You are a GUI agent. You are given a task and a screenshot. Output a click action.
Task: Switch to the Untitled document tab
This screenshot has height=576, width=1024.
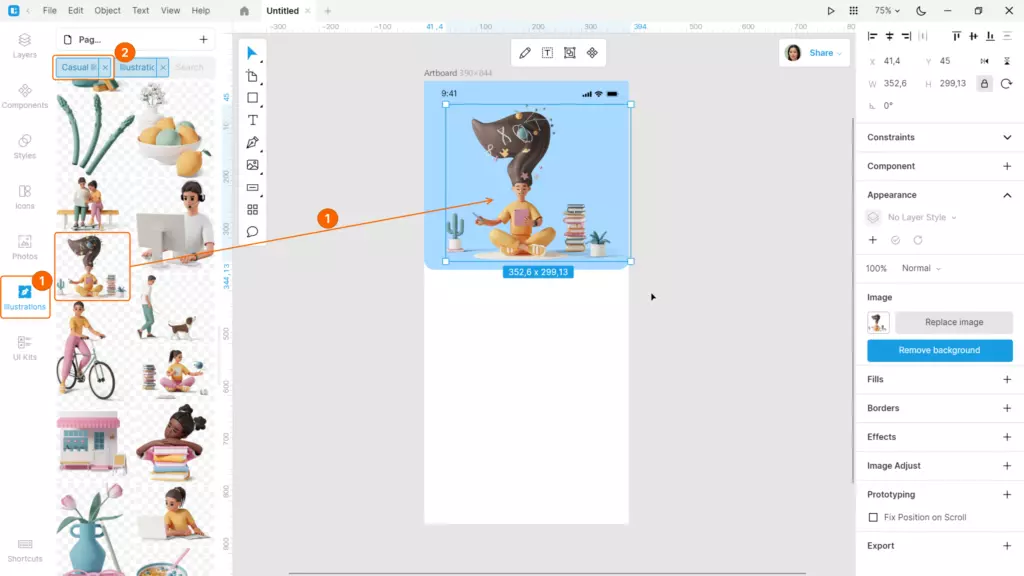coord(282,10)
